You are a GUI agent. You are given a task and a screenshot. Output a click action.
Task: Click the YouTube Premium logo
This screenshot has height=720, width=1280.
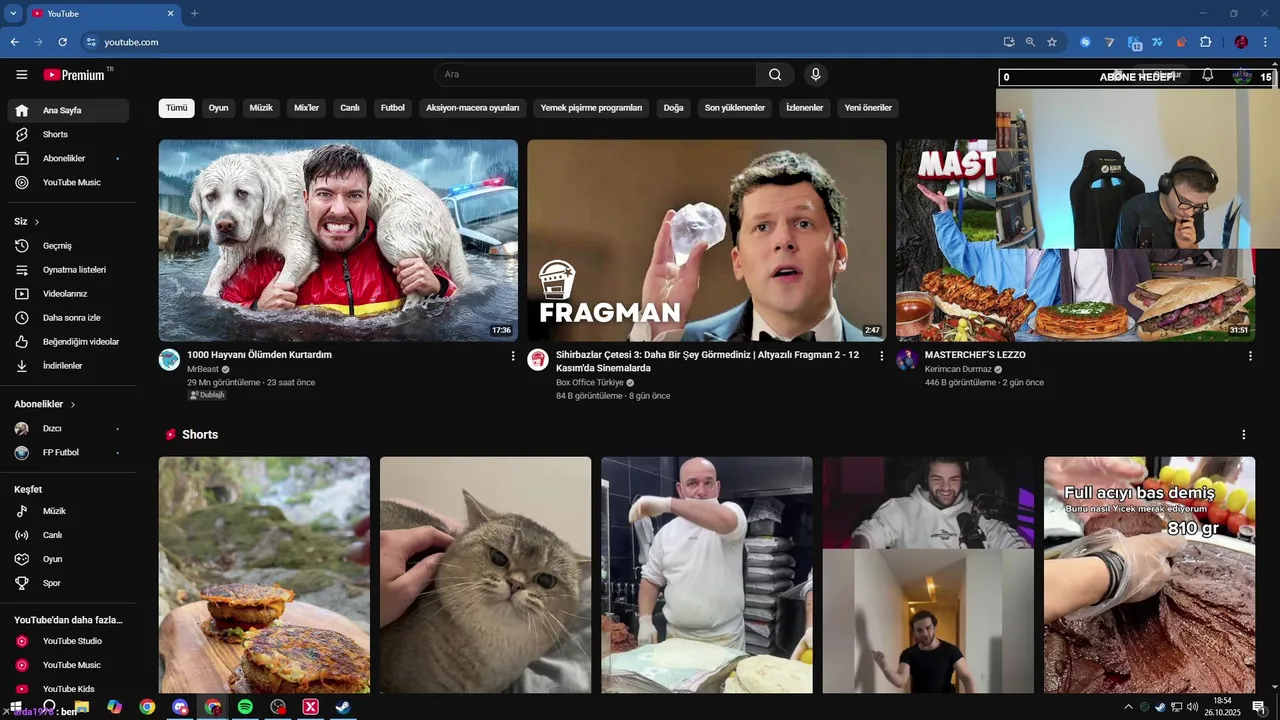74,75
